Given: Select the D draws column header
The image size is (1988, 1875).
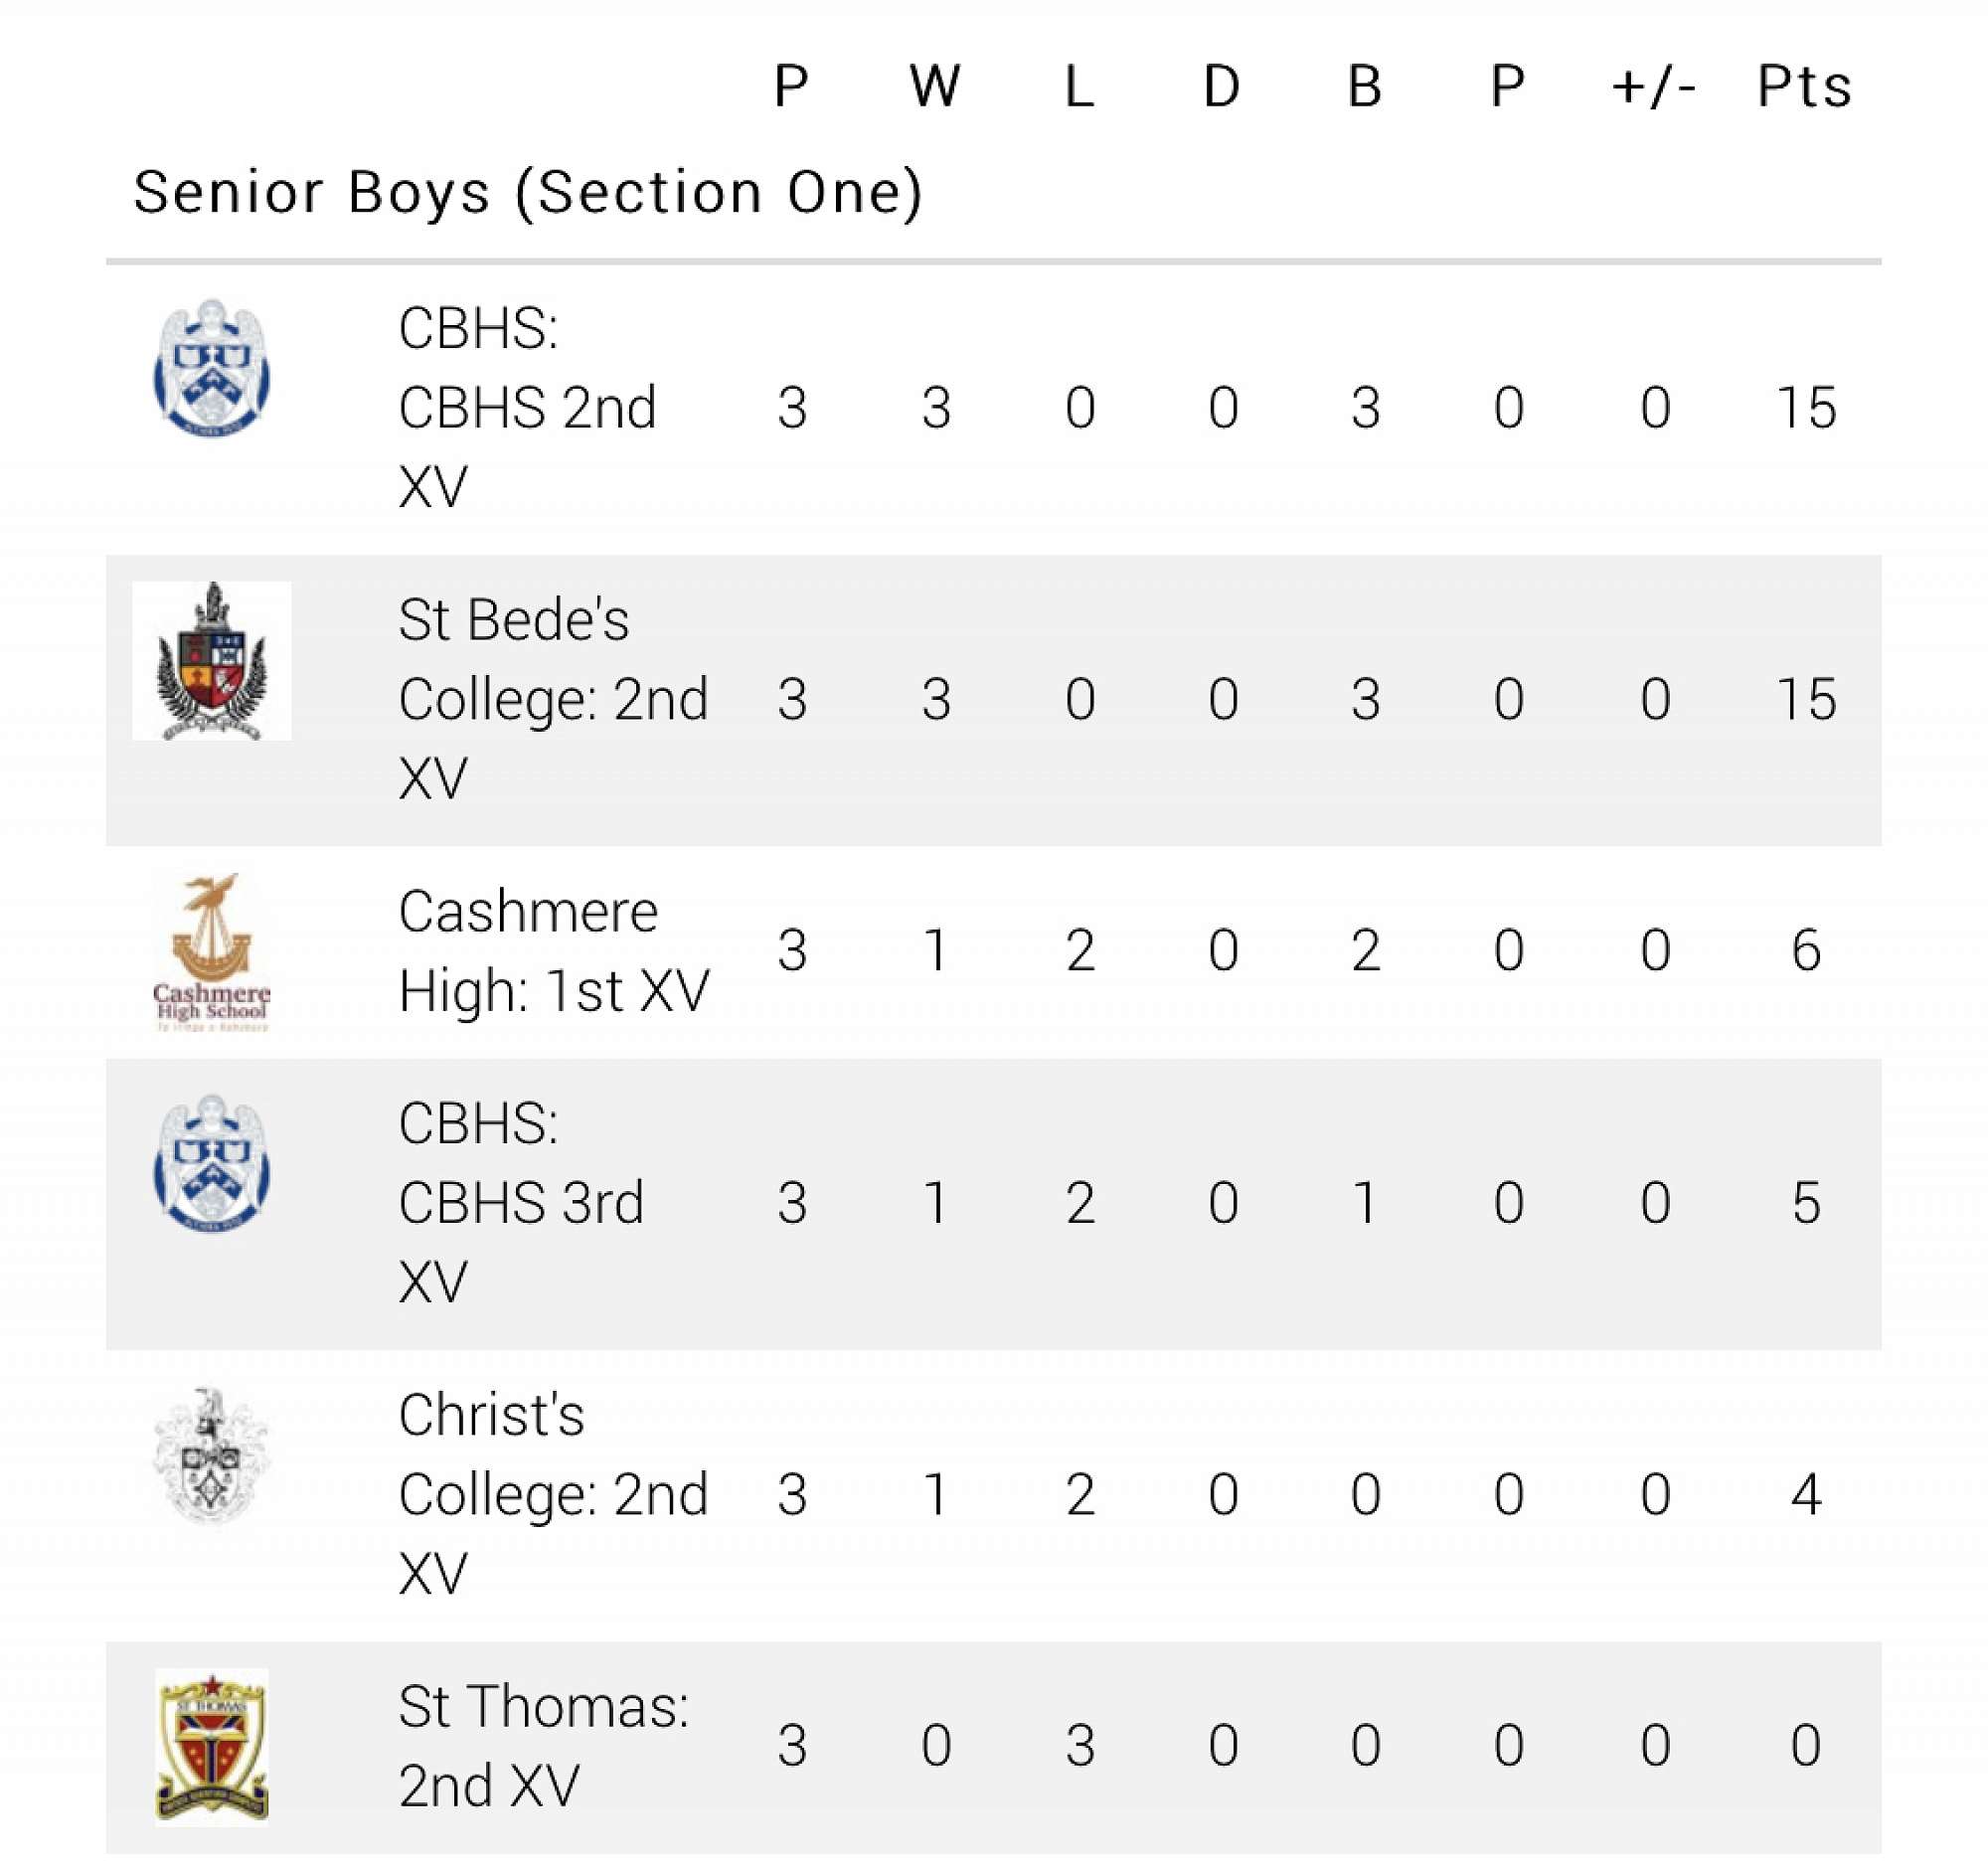Looking at the screenshot, I should (1222, 86).
